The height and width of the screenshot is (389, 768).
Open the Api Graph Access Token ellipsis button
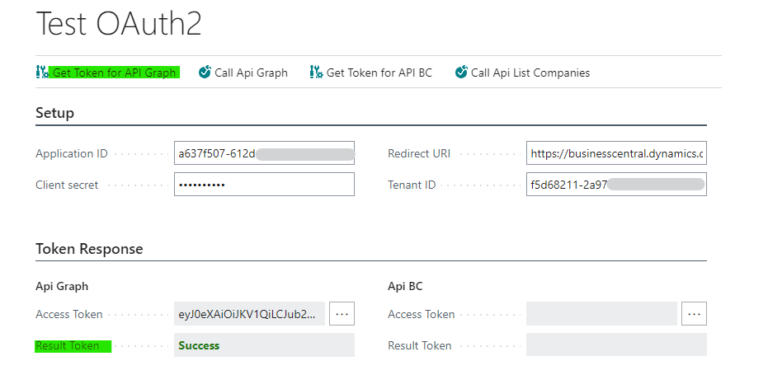(x=342, y=314)
